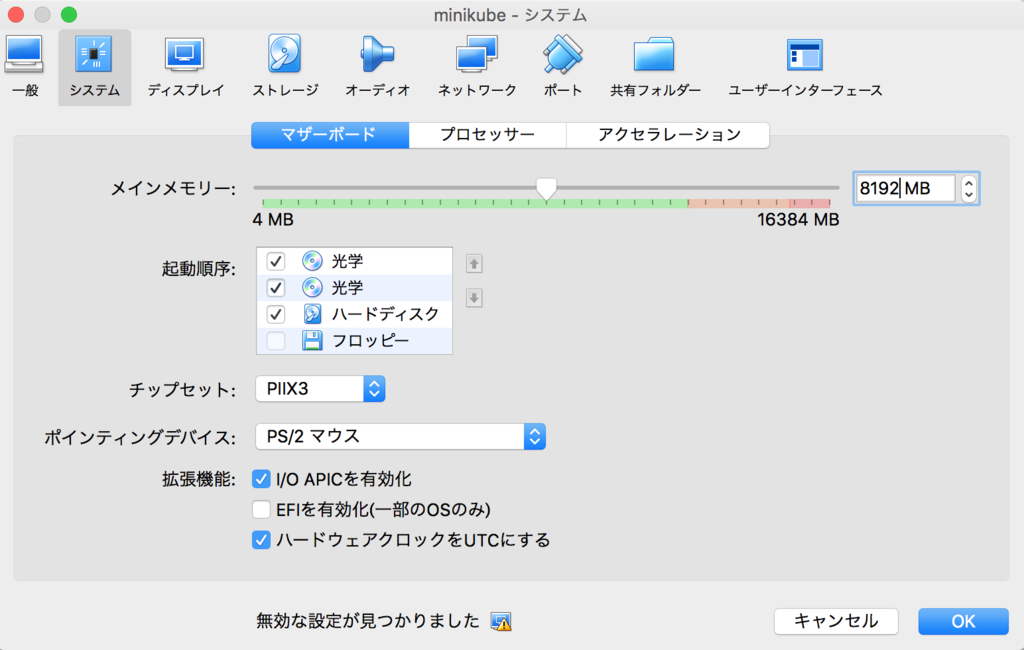Click the 4 MB minimum label
This screenshot has width=1024, height=650.
[273, 219]
